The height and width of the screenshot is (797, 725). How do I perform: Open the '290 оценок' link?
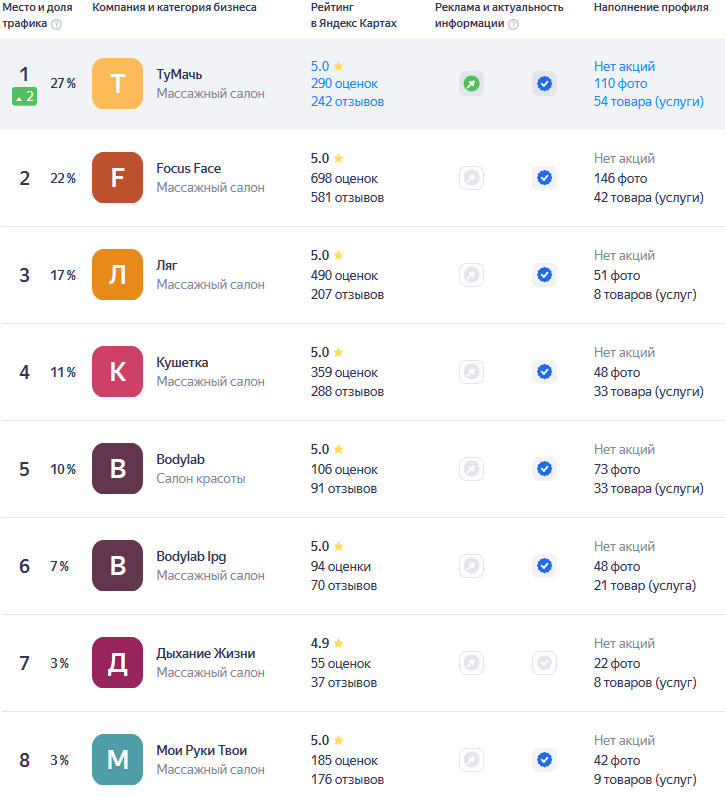(344, 83)
